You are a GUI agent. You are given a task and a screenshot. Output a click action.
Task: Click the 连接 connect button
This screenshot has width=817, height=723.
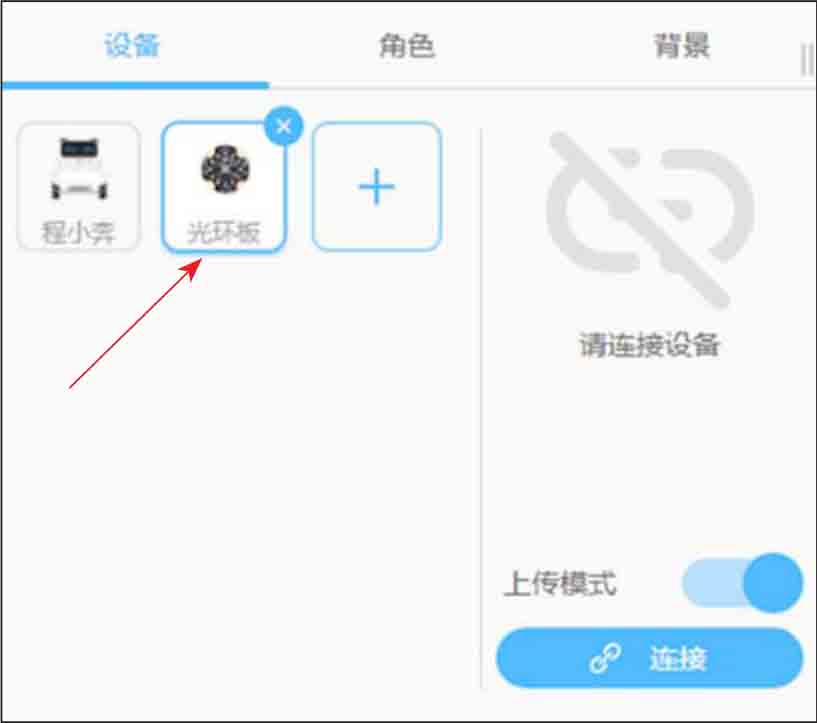tap(650, 658)
